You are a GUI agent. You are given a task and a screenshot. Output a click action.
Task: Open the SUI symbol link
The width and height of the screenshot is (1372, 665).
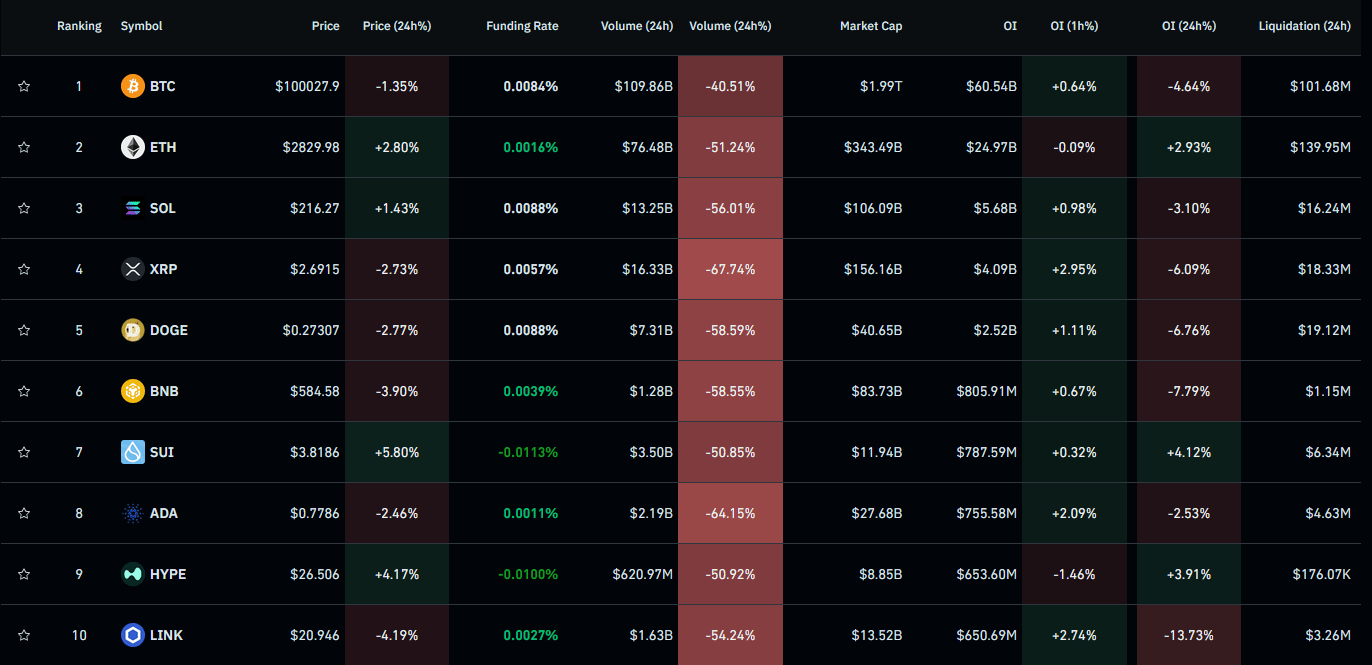pos(162,453)
